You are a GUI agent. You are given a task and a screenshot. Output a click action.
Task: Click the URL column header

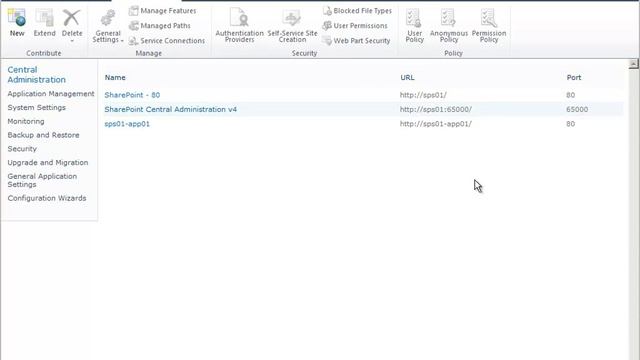(407, 78)
